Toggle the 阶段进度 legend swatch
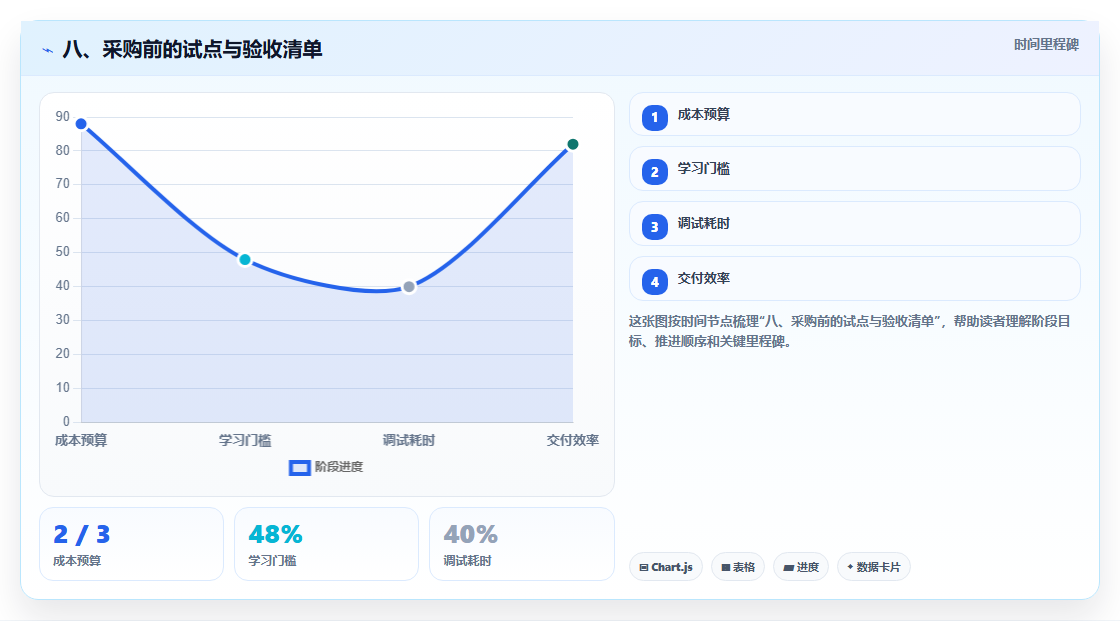1120x621 pixels. coord(299,467)
